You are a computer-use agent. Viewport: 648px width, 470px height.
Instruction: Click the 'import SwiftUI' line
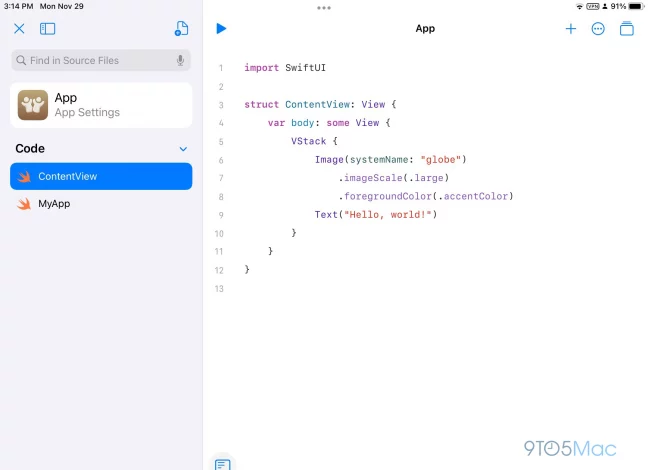pos(285,68)
